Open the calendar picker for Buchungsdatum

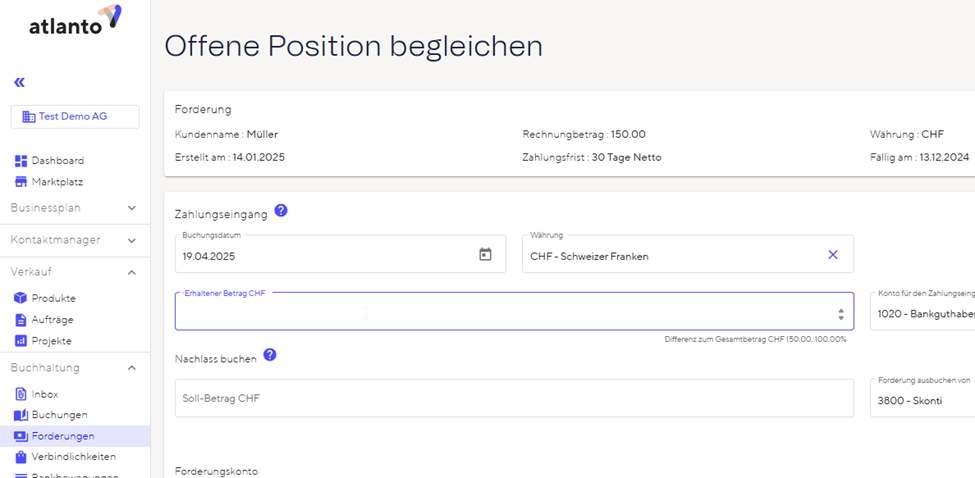485,255
